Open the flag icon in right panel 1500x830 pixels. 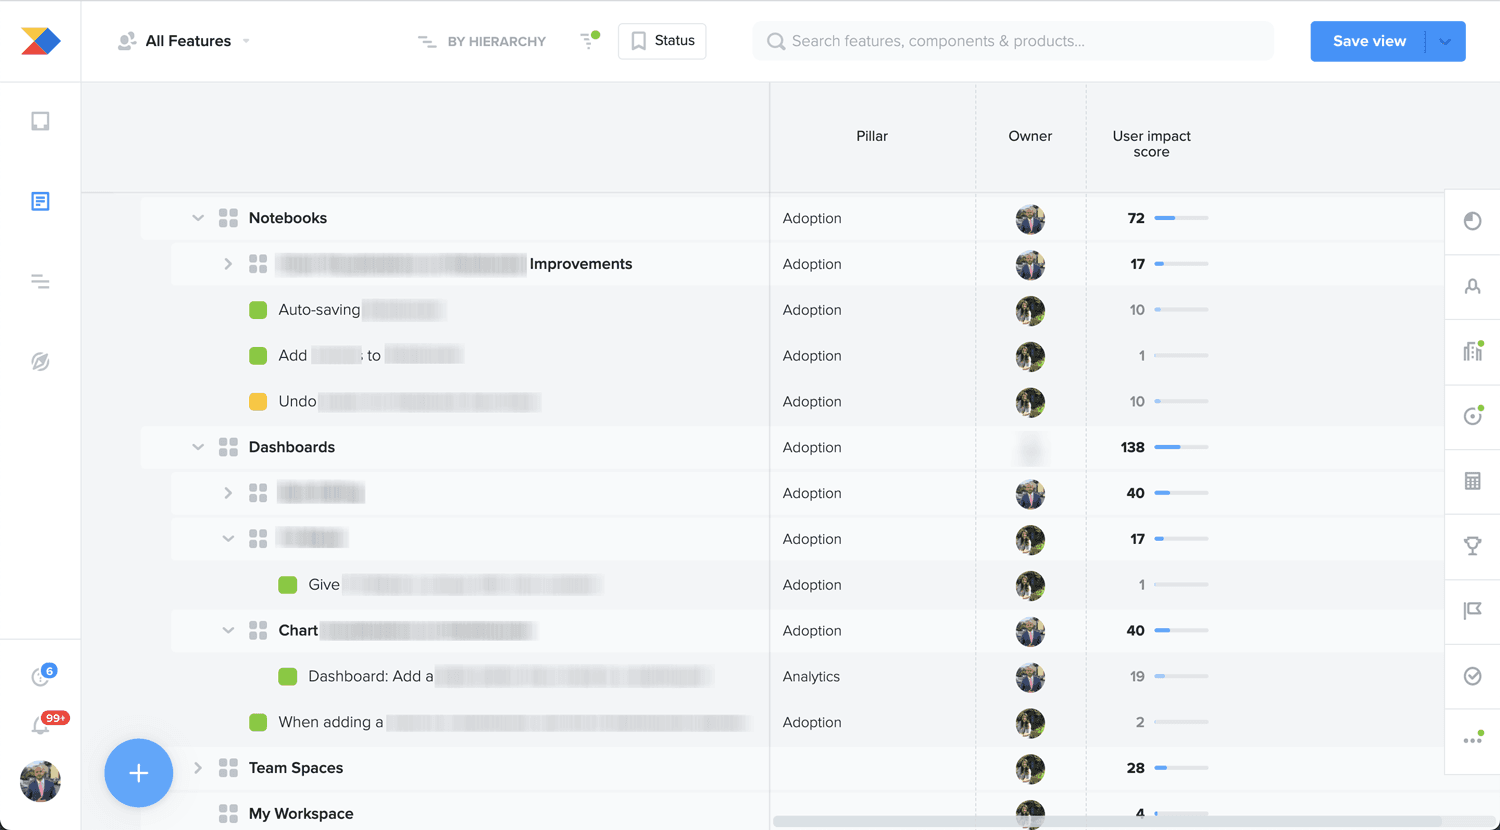(1472, 611)
